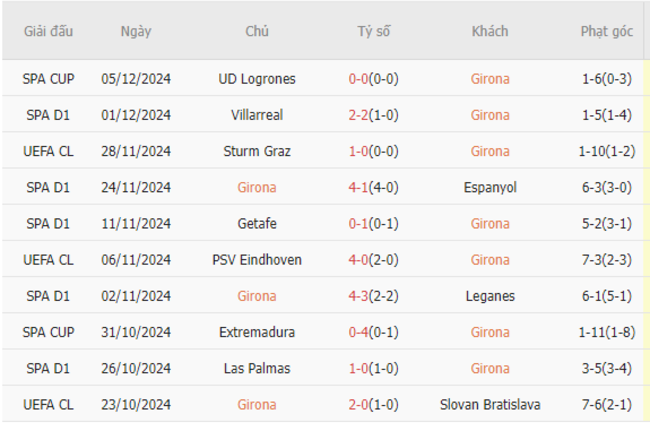Open Villarreal team link
Image resolution: width=650 pixels, height=431 pixels.
[x=257, y=115]
